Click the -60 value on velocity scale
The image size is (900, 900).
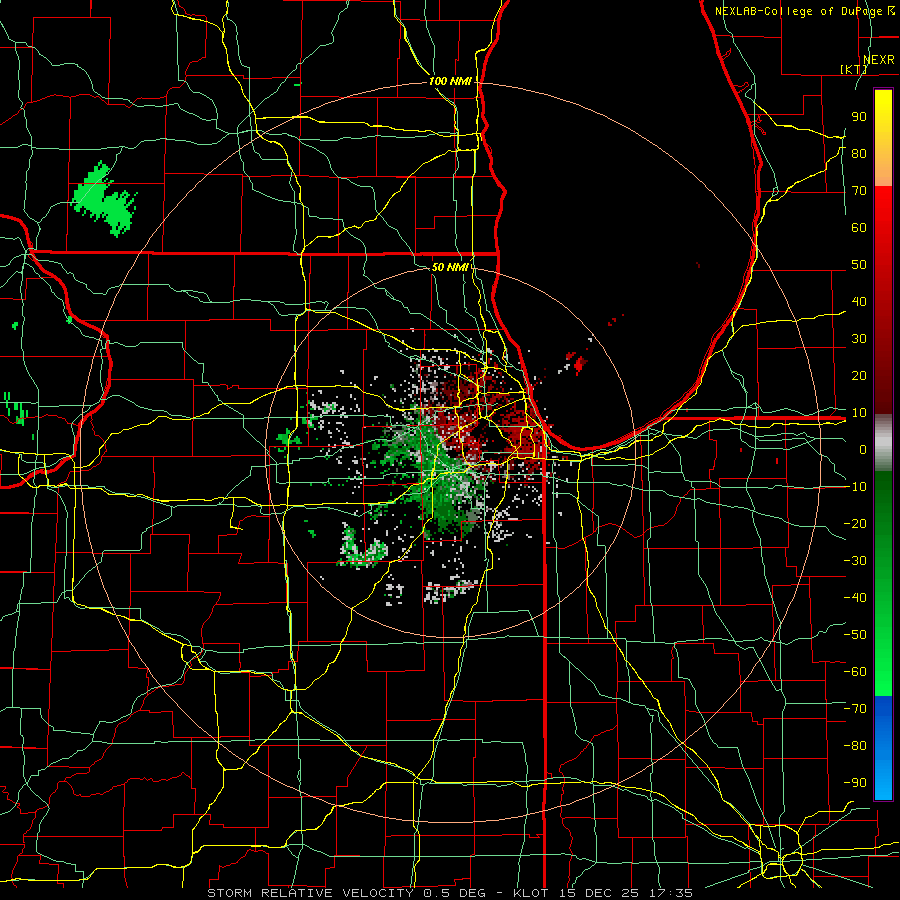click(855, 672)
